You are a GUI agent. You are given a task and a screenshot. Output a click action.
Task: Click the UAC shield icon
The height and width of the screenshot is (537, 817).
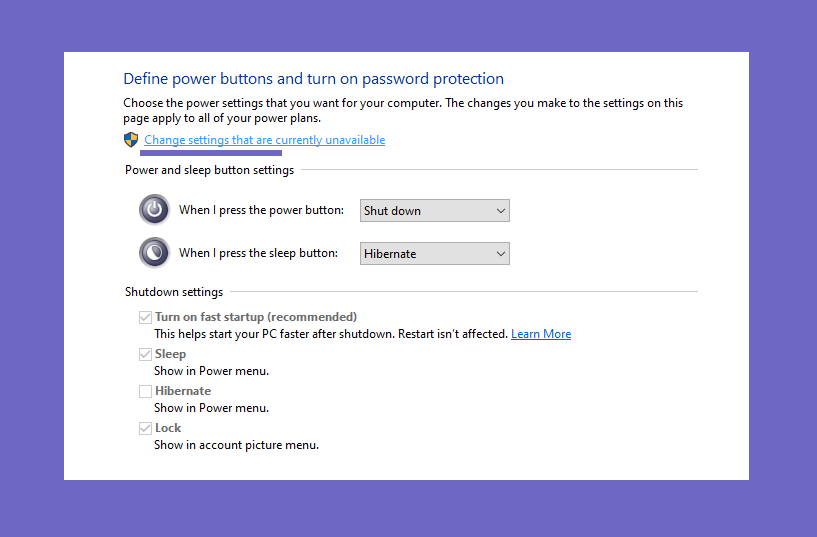(131, 140)
